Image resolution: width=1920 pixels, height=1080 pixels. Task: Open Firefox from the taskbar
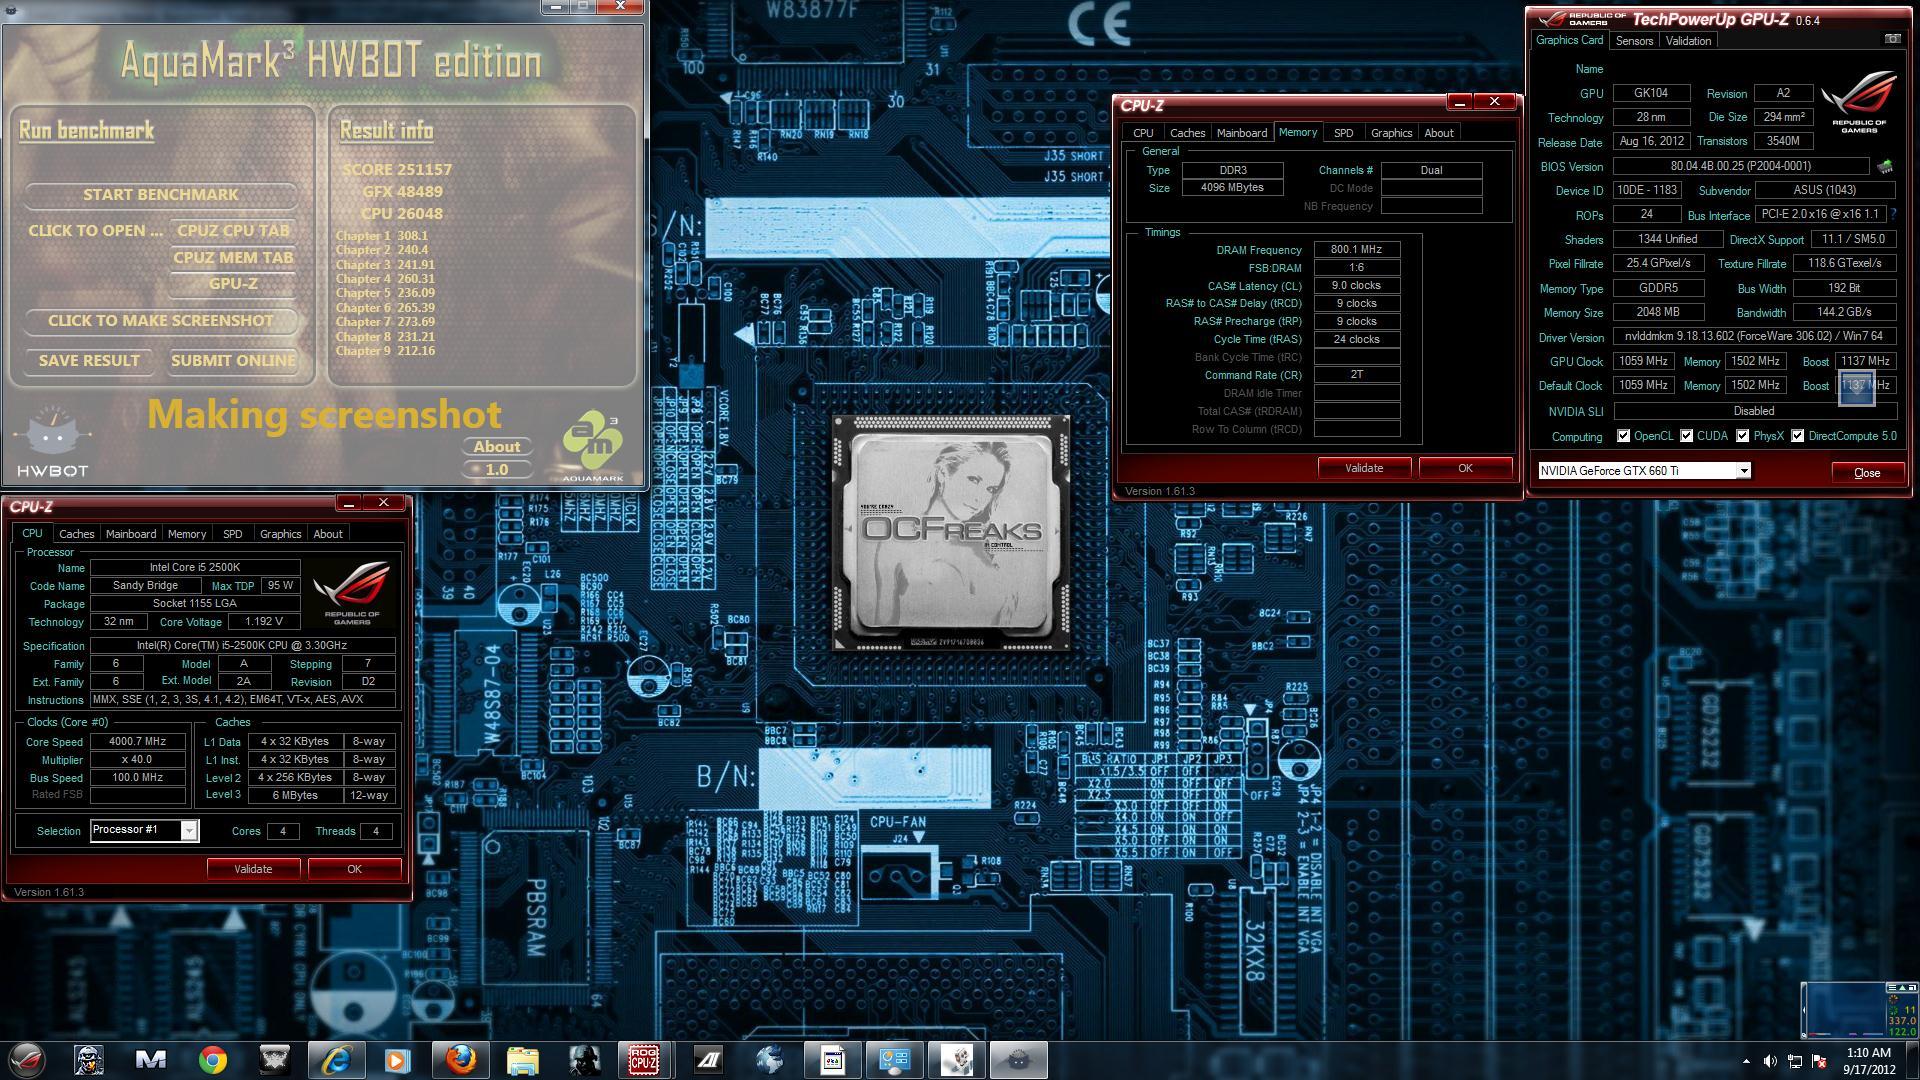click(460, 1060)
